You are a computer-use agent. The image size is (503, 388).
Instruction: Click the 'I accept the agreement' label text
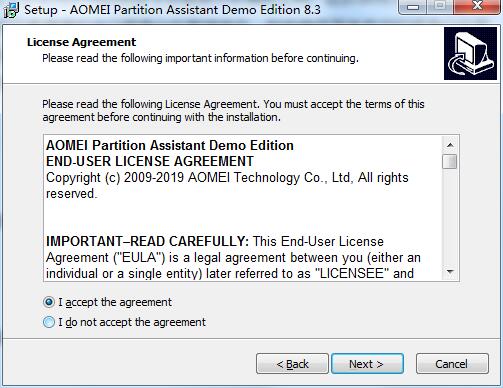(115, 302)
